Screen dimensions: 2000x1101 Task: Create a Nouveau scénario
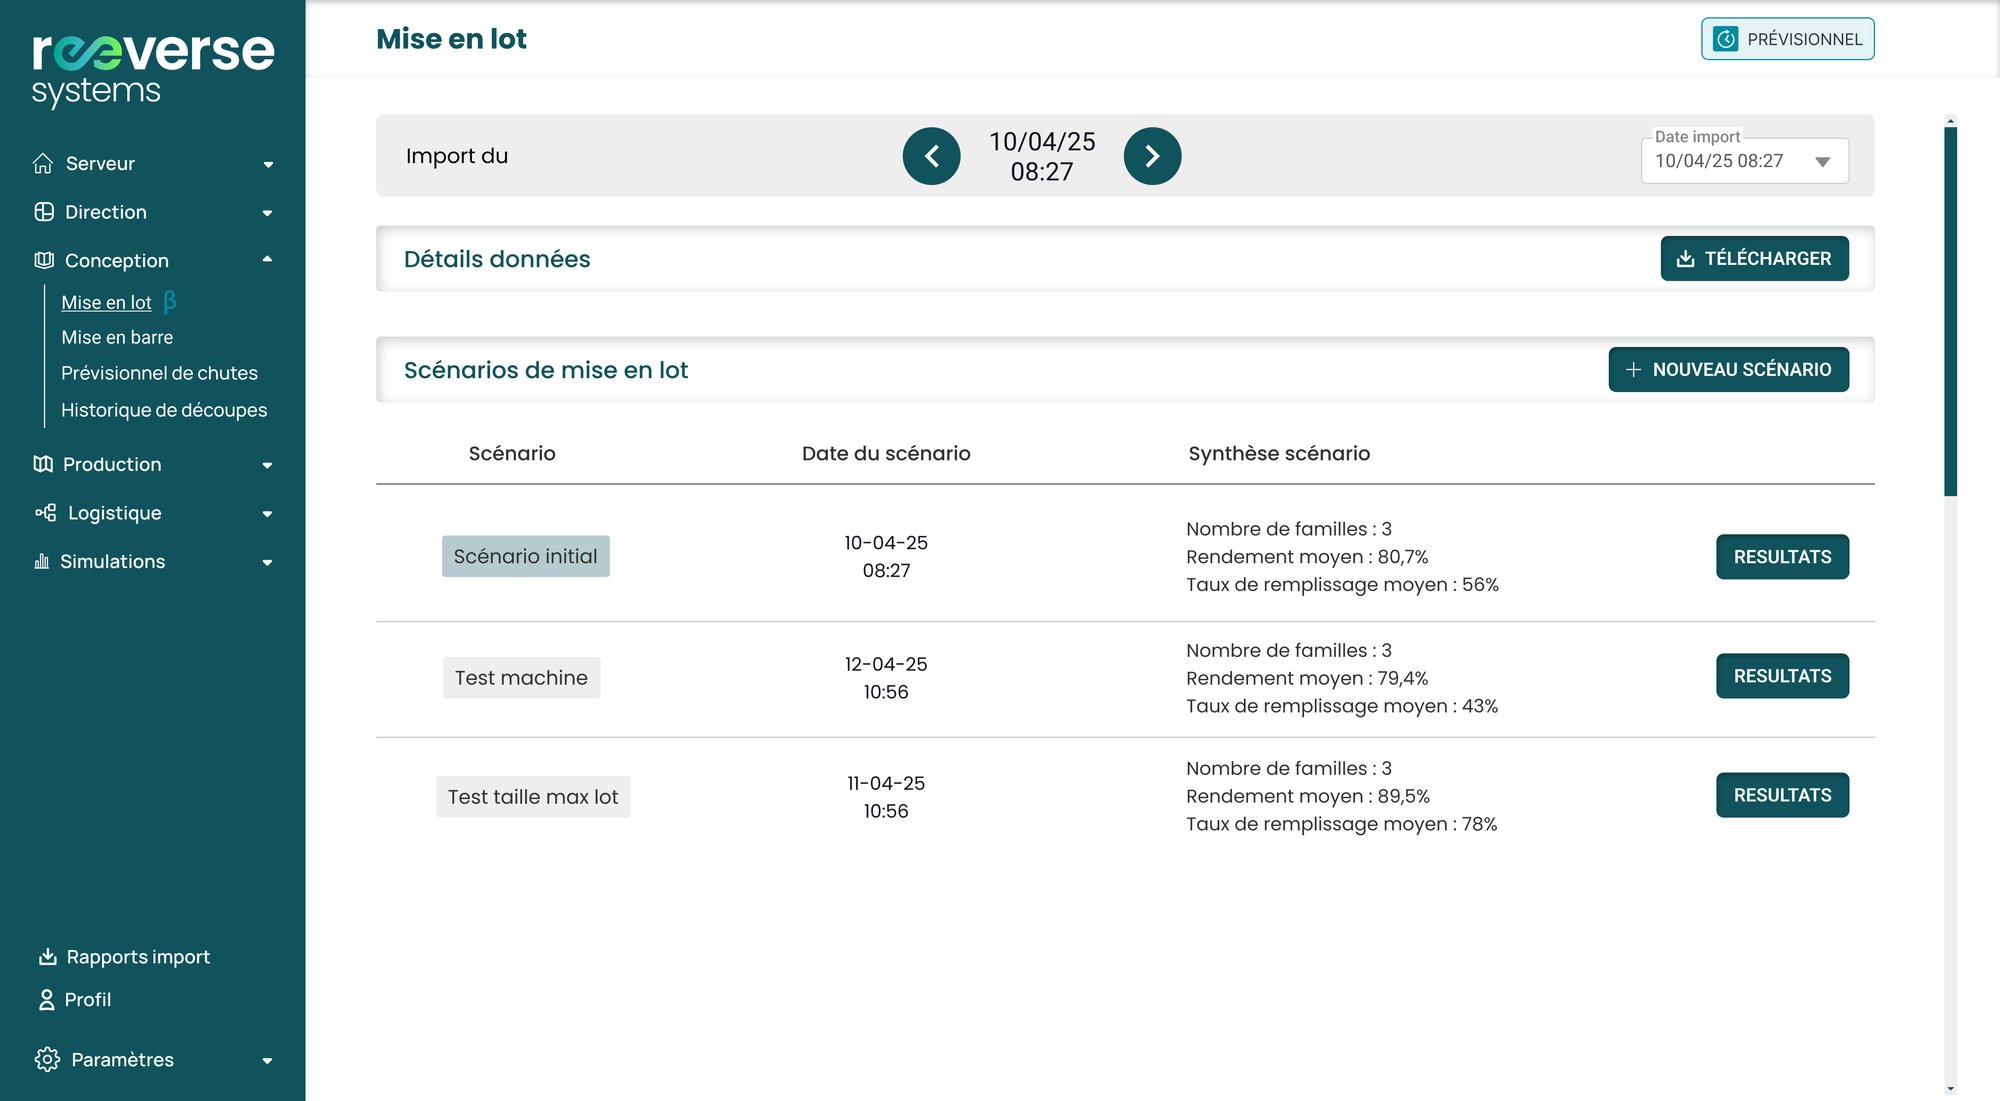tap(1728, 369)
